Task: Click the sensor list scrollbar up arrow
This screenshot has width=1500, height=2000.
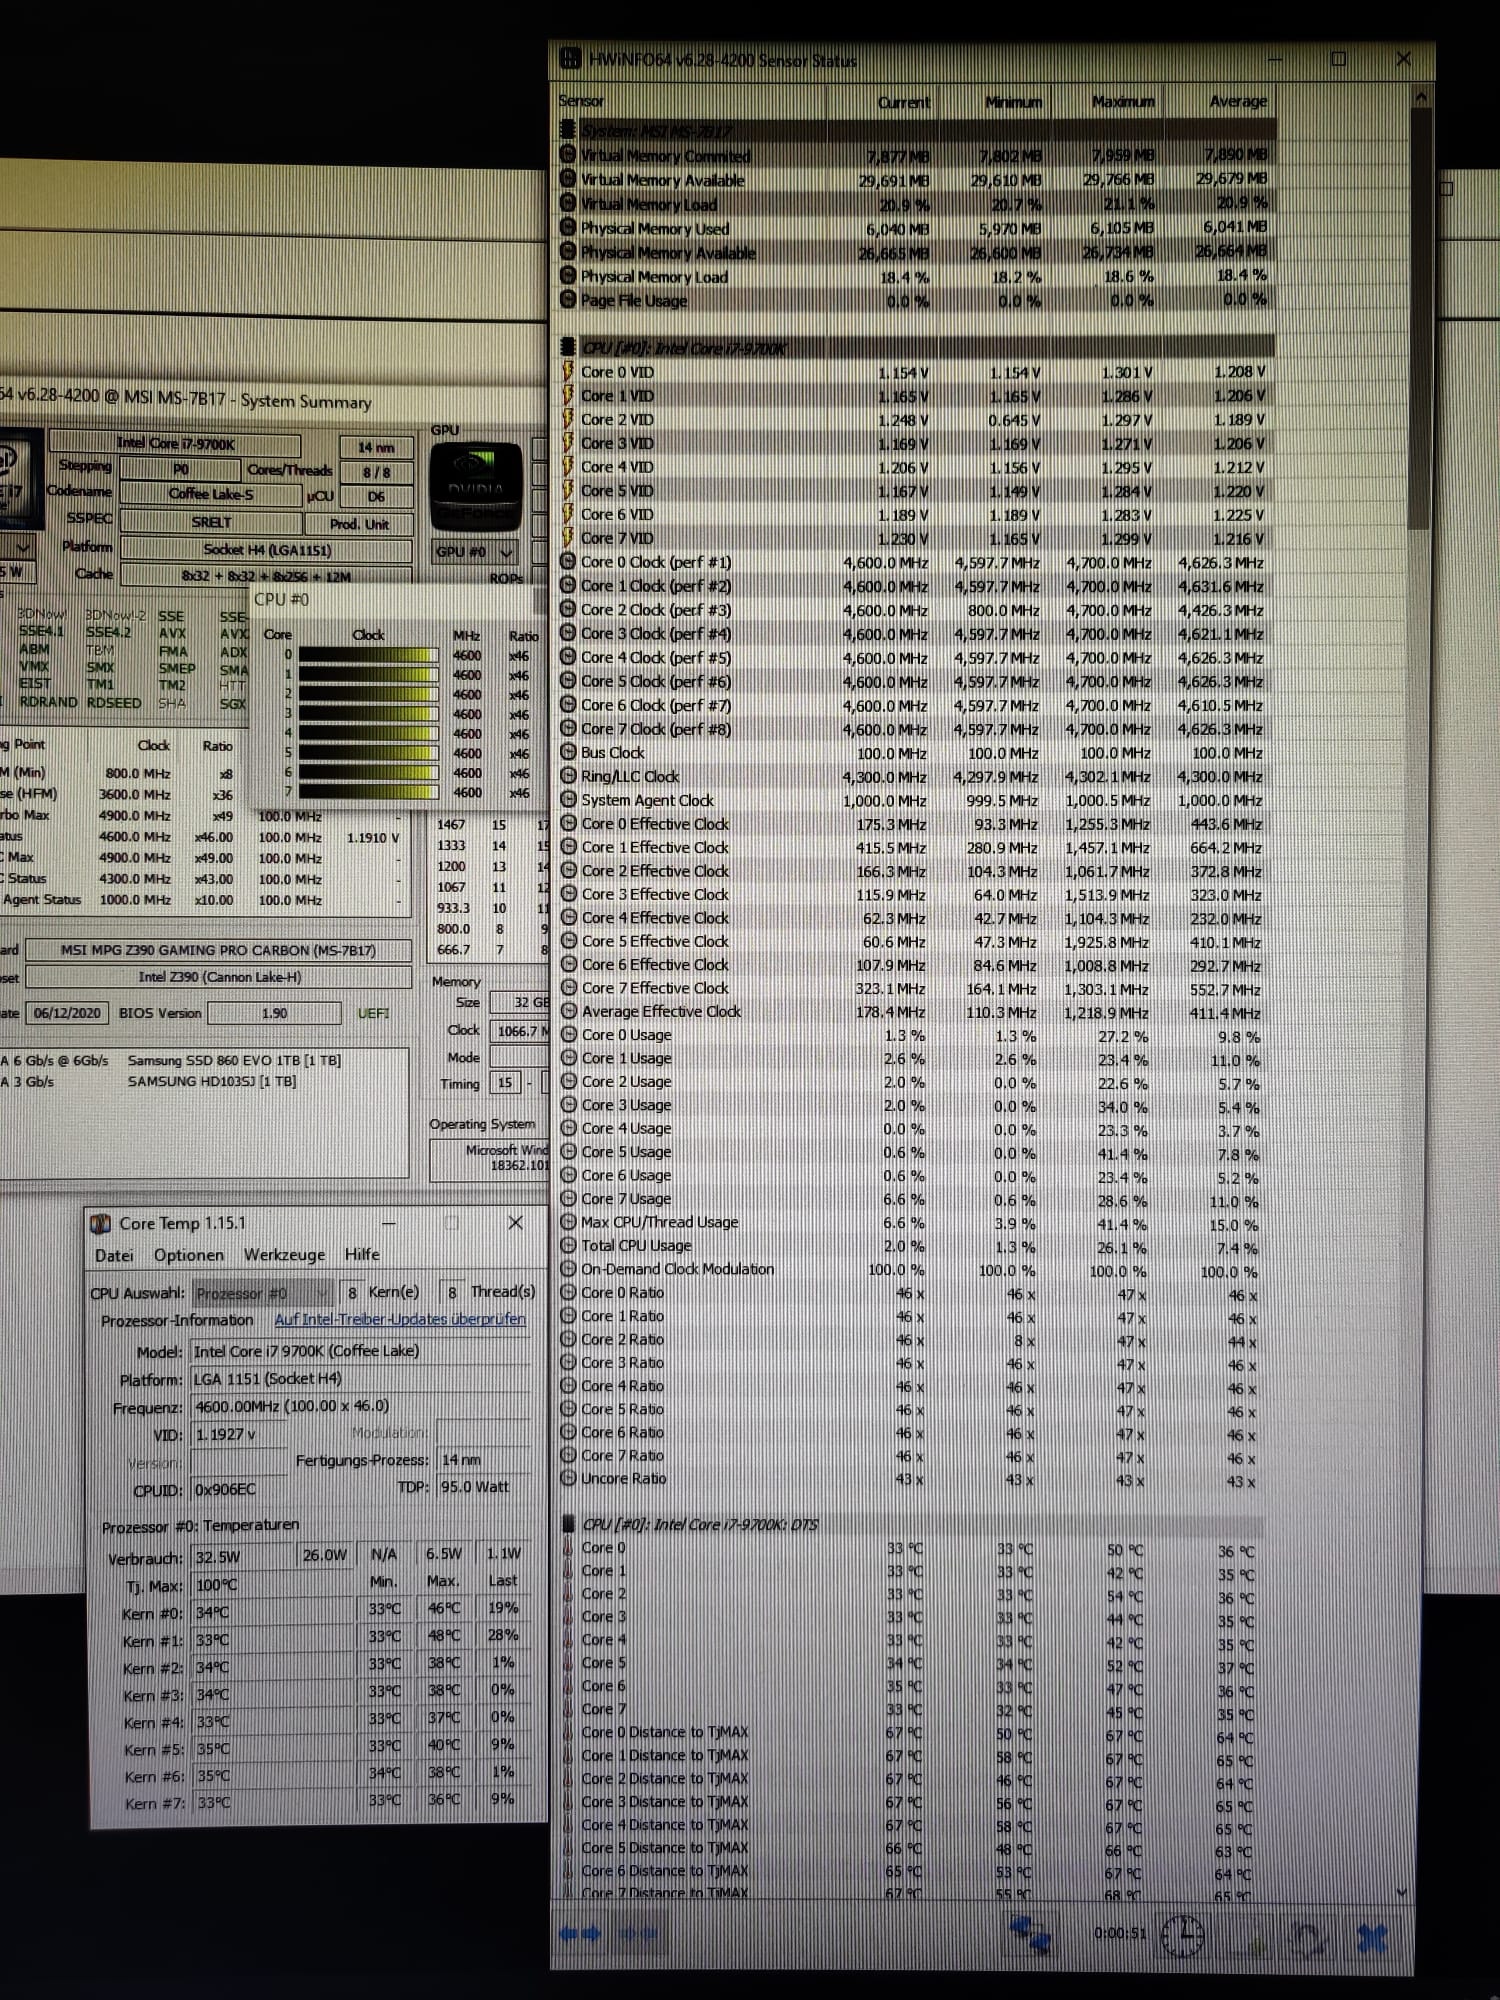Action: coord(1419,98)
